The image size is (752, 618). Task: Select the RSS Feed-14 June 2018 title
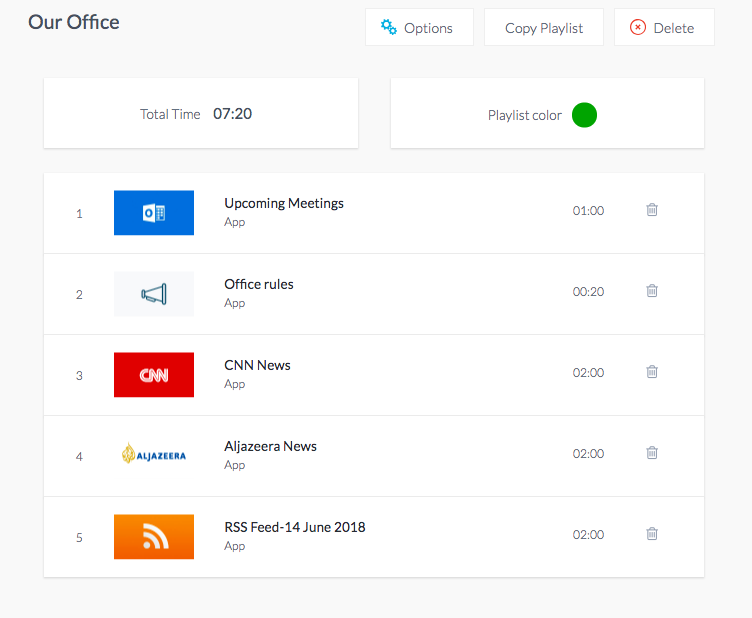click(x=295, y=527)
